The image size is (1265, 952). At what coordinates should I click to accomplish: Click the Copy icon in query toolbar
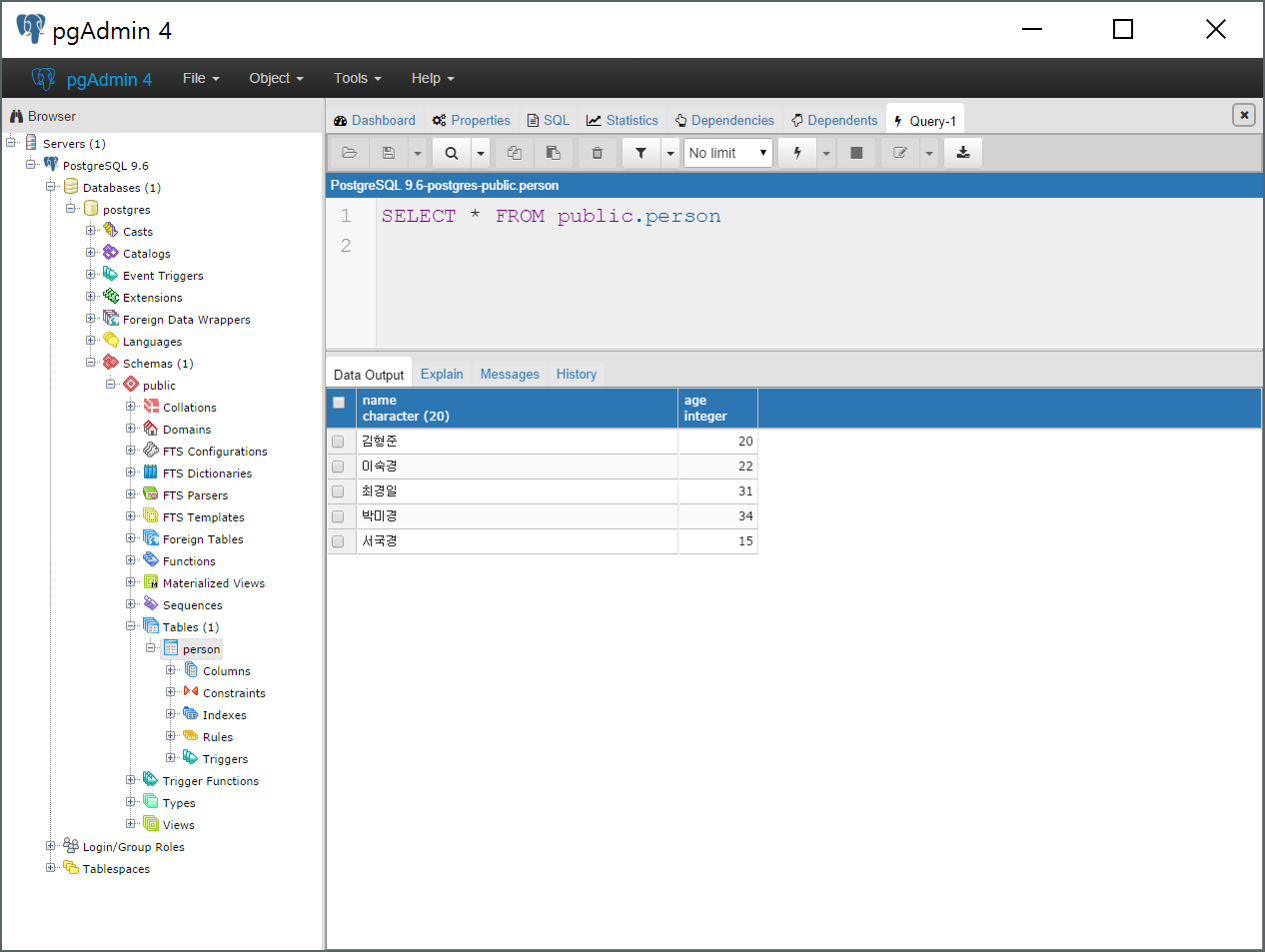click(x=514, y=153)
